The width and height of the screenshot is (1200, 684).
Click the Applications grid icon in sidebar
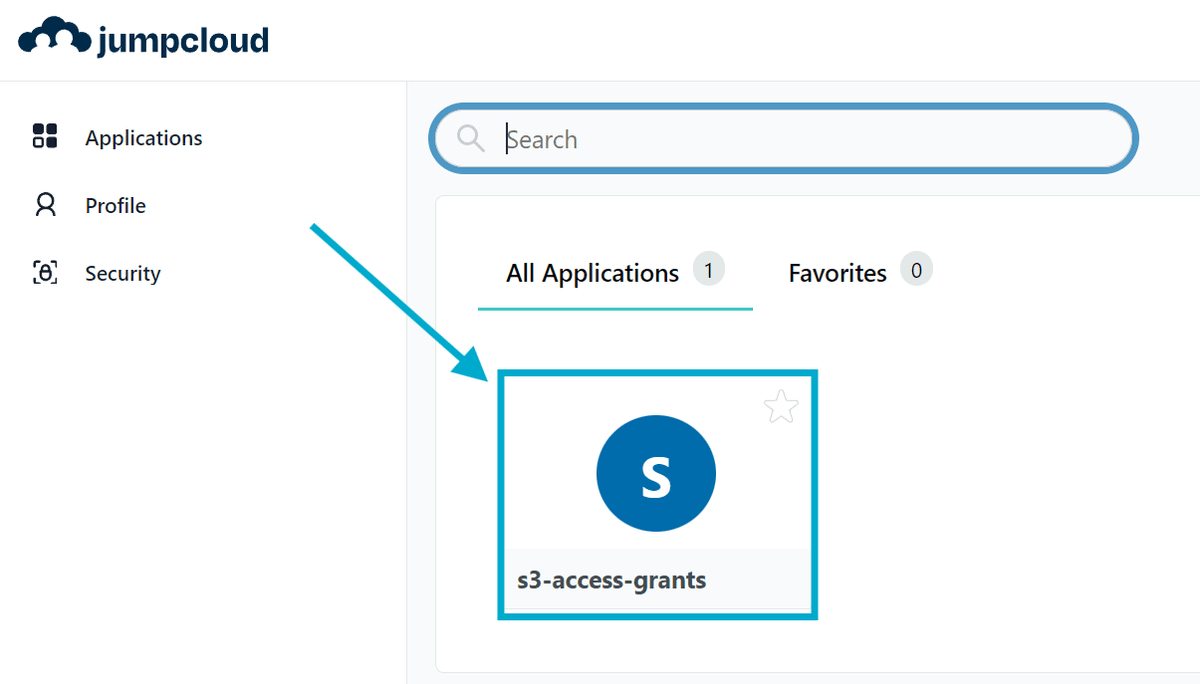(x=44, y=137)
